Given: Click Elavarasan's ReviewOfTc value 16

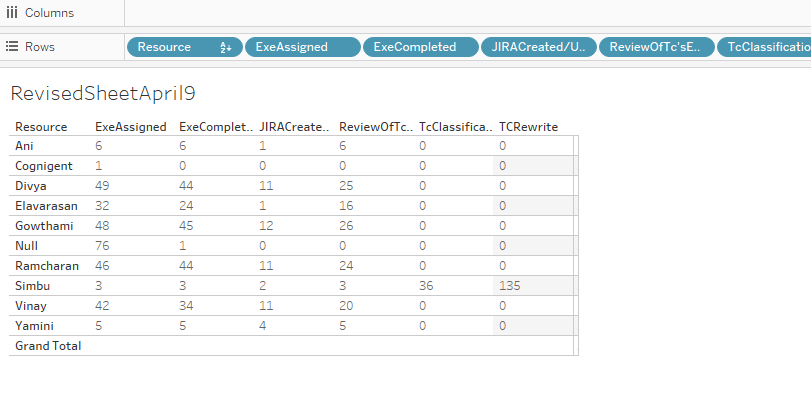Looking at the screenshot, I should pos(346,206).
